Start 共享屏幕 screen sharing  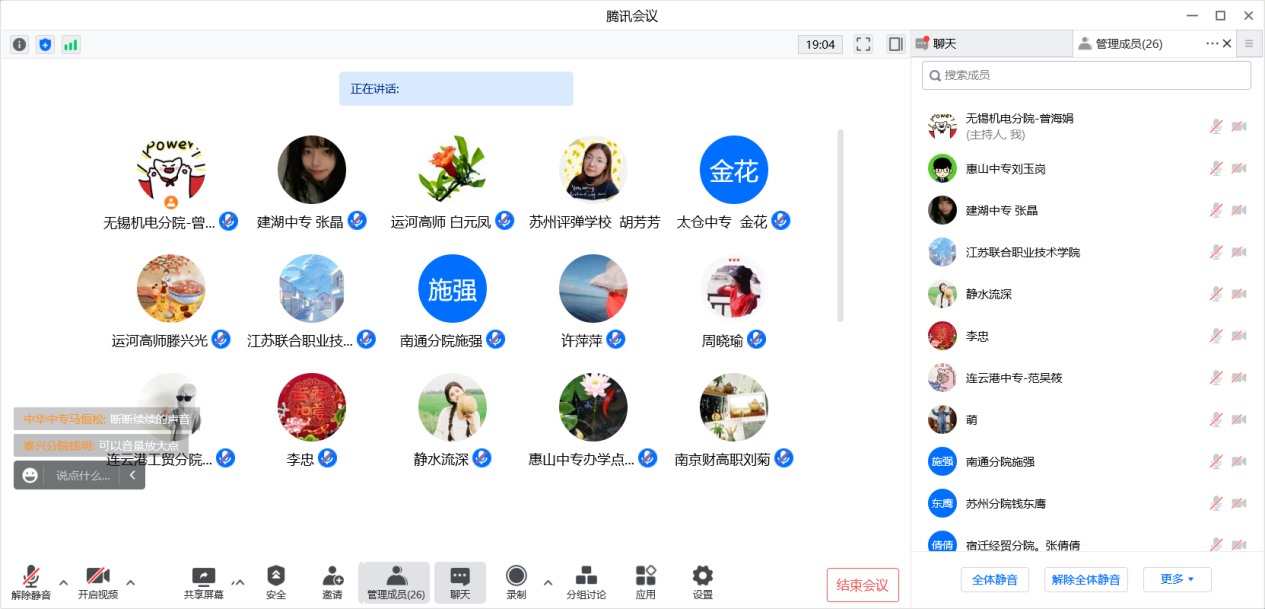[204, 582]
